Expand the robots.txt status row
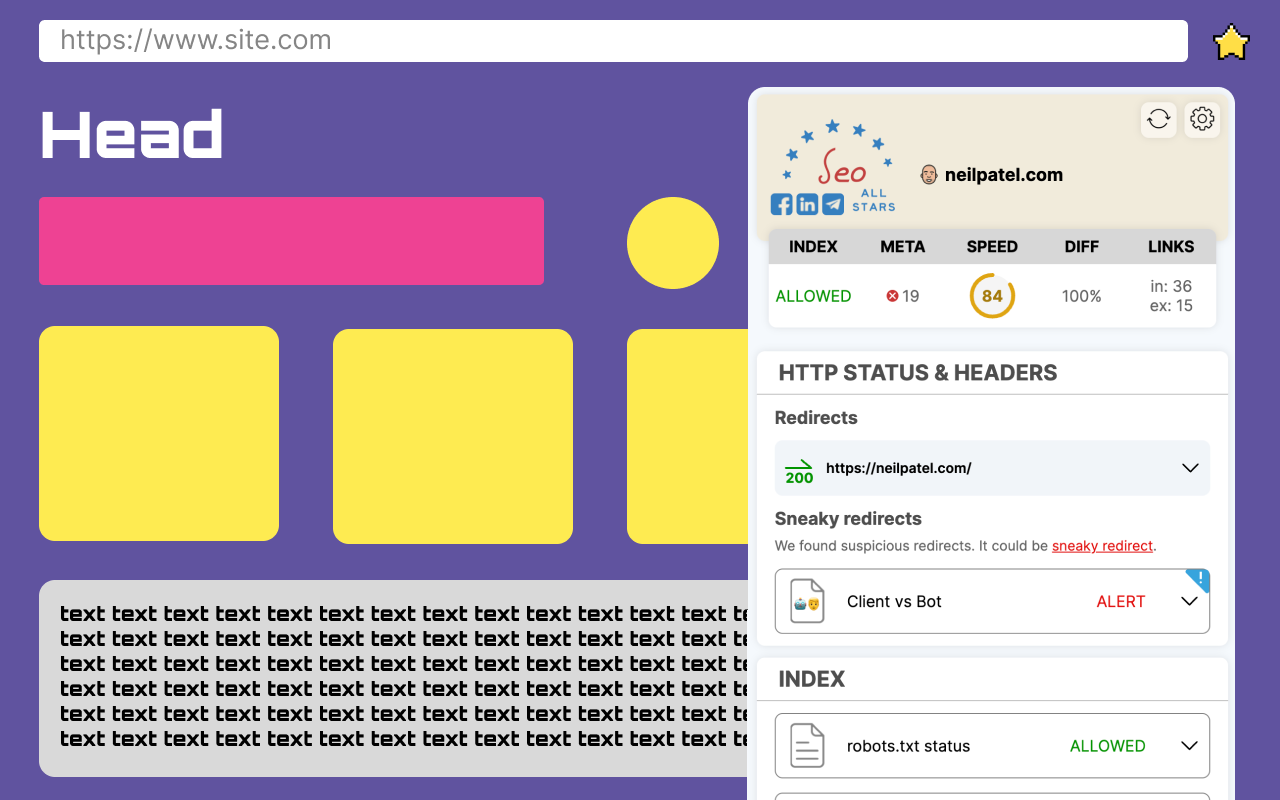 point(1190,745)
